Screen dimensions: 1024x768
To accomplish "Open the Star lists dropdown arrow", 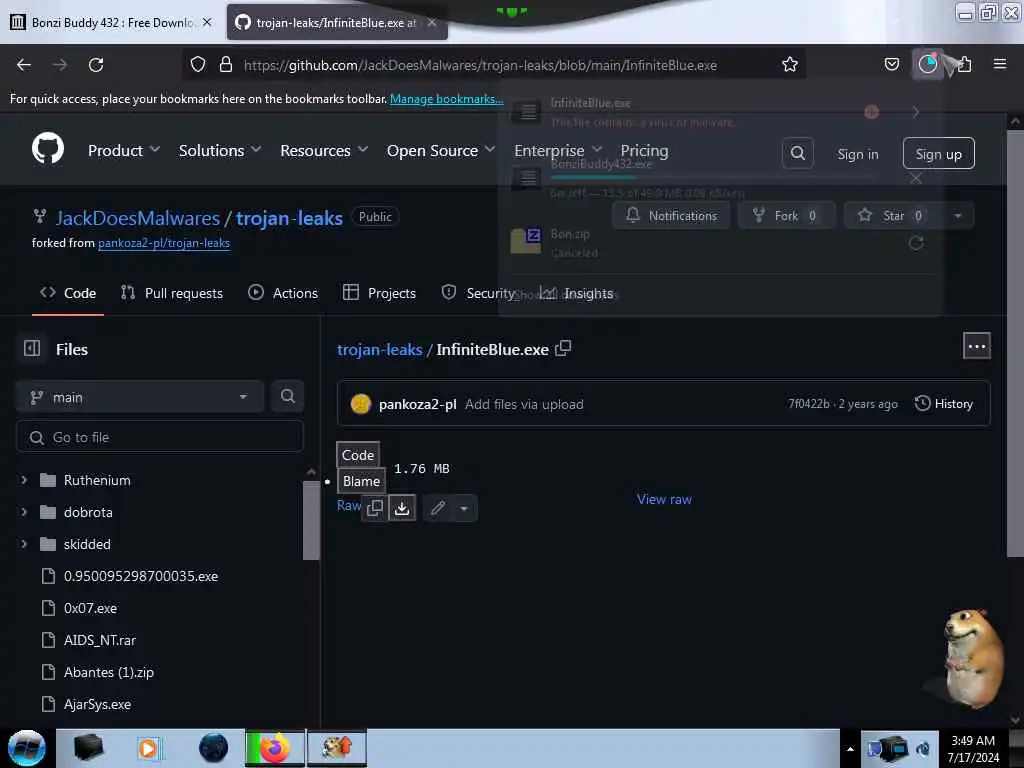I will (x=957, y=216).
